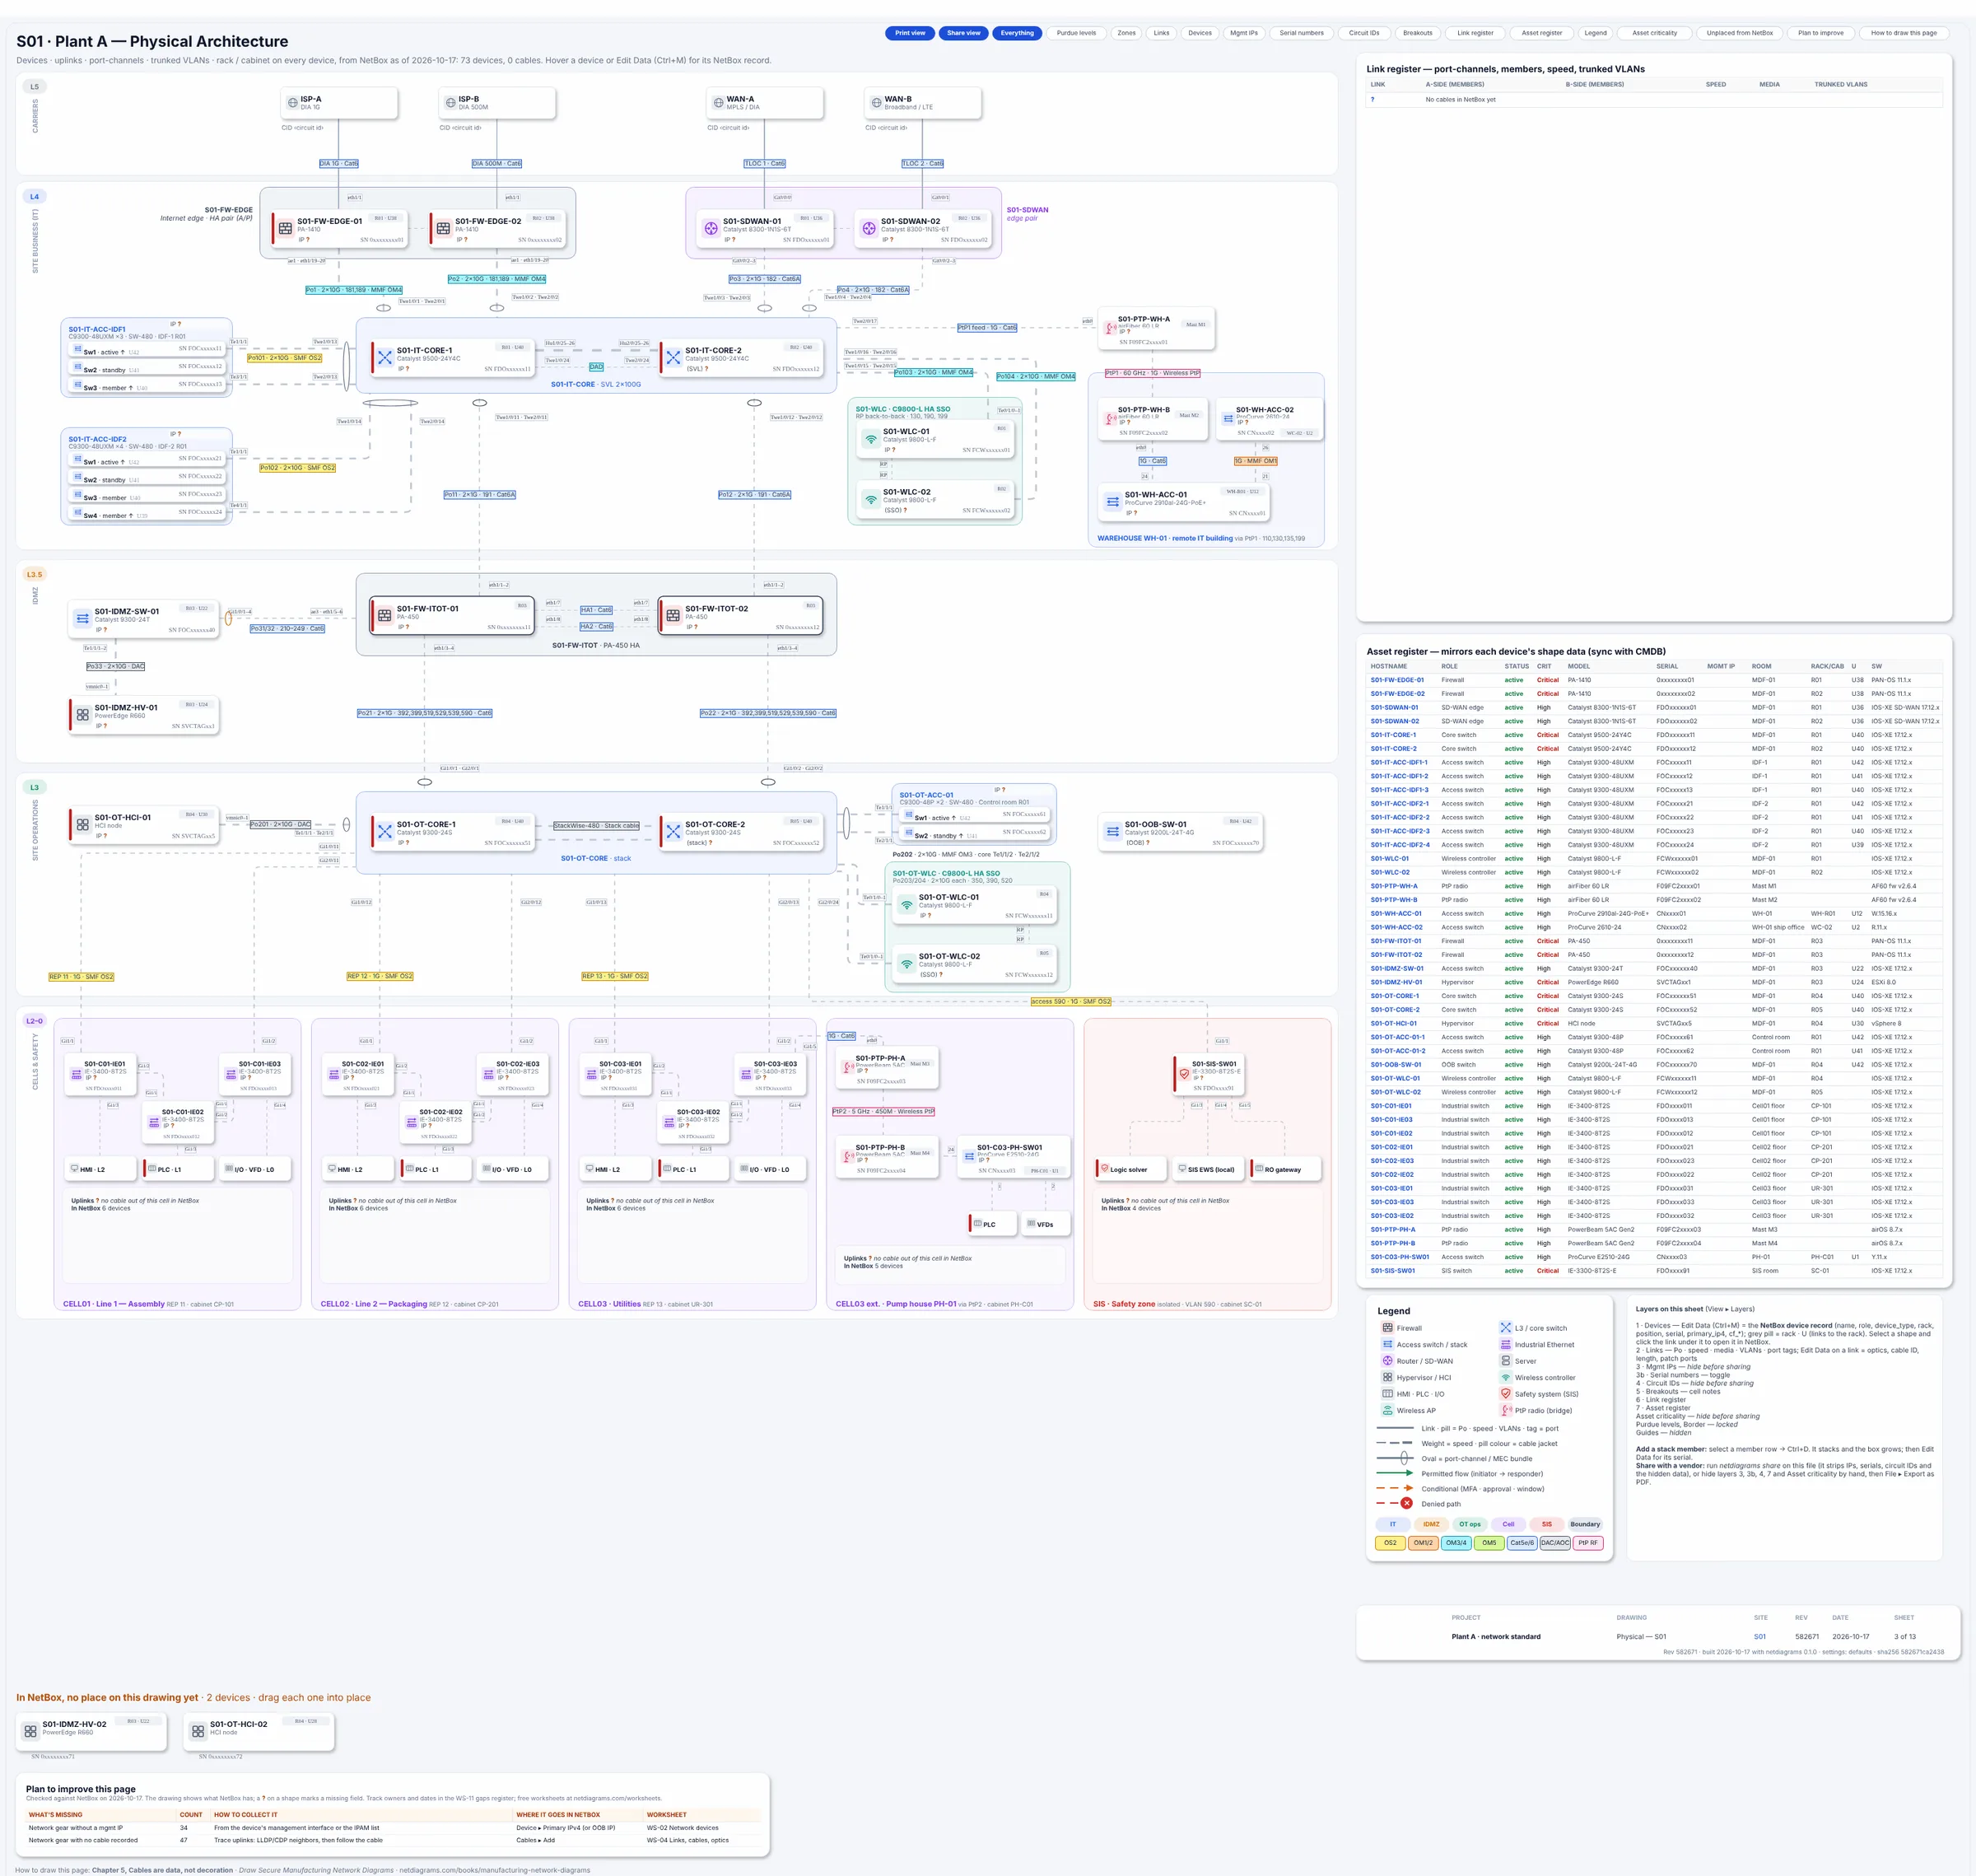This screenshot has width=1976, height=1876.
Task: Toggle the Serial numbers layer pill
Action: (1301, 33)
